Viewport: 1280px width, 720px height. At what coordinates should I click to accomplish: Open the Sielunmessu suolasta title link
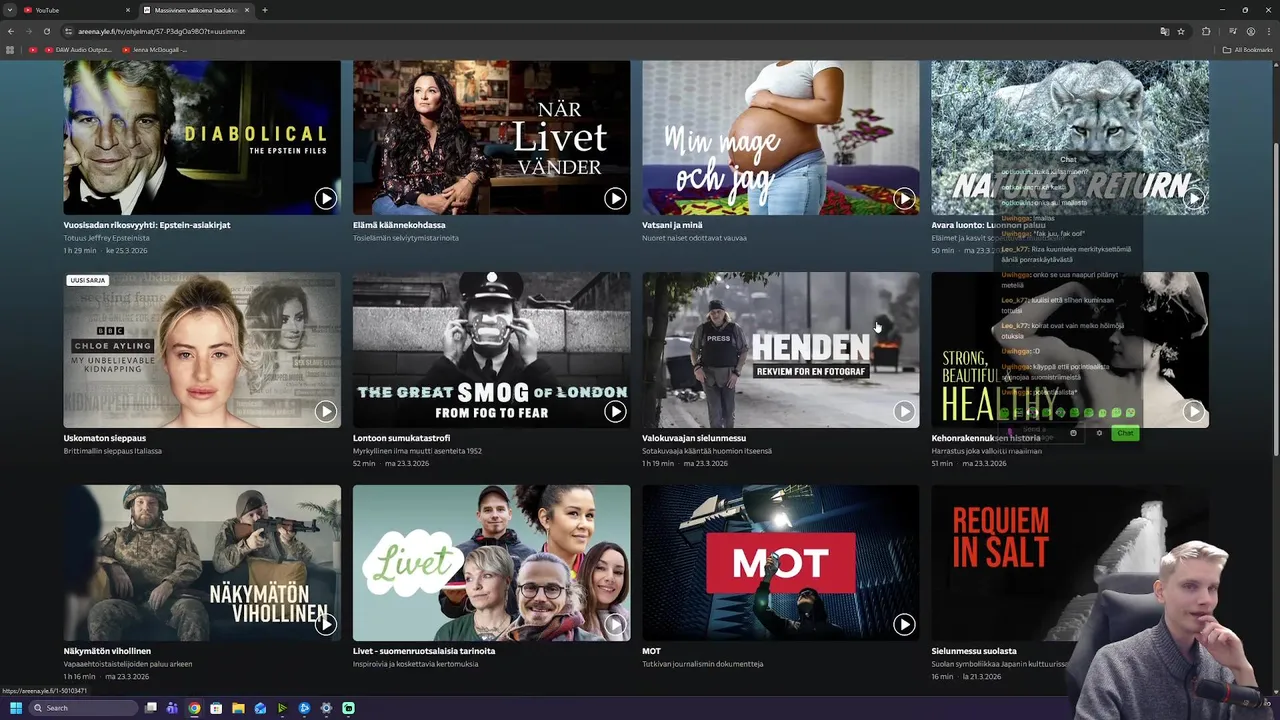pos(974,651)
